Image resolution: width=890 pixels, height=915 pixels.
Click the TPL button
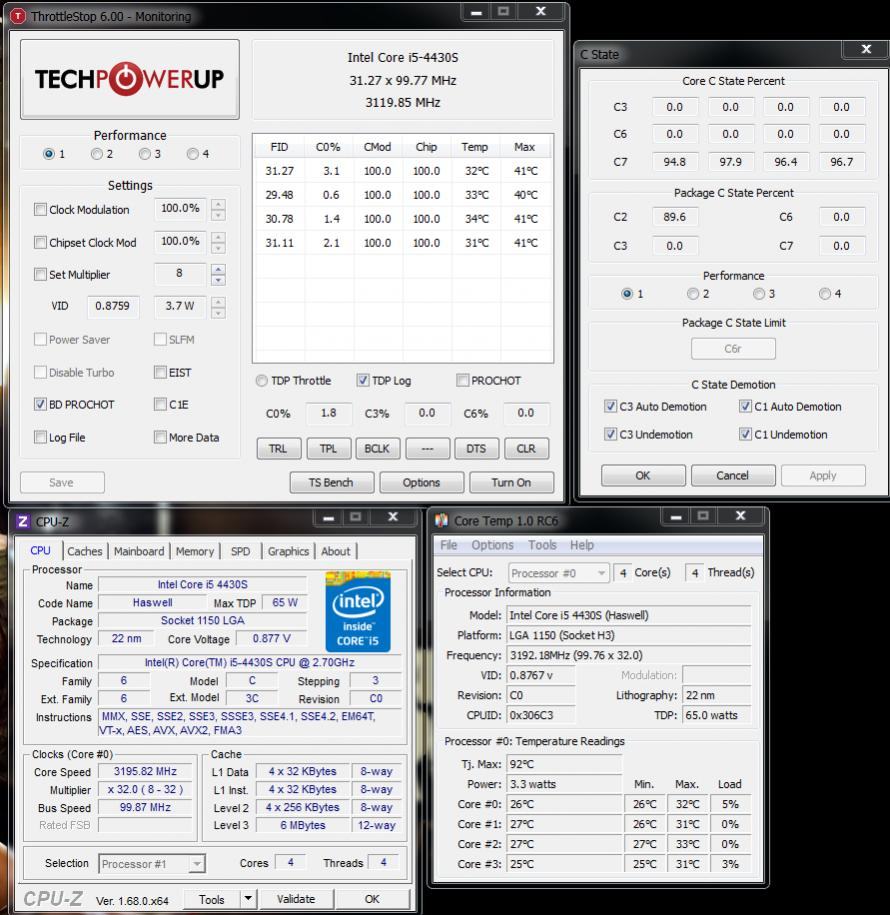328,448
